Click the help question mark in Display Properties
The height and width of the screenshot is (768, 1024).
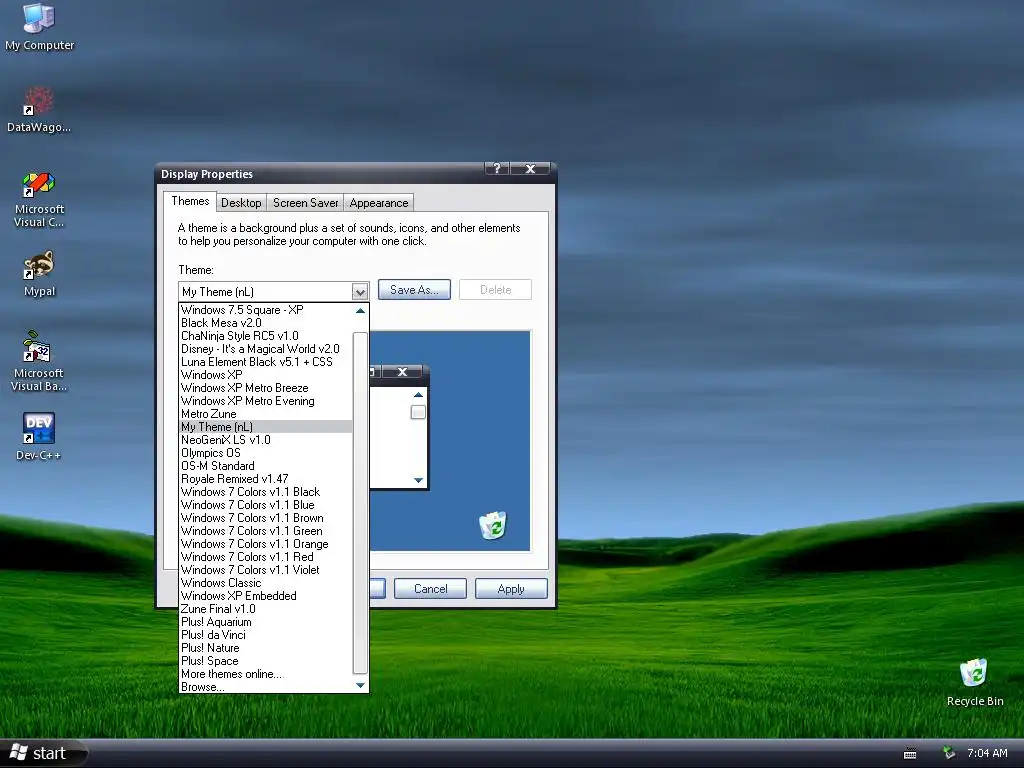[x=496, y=168]
